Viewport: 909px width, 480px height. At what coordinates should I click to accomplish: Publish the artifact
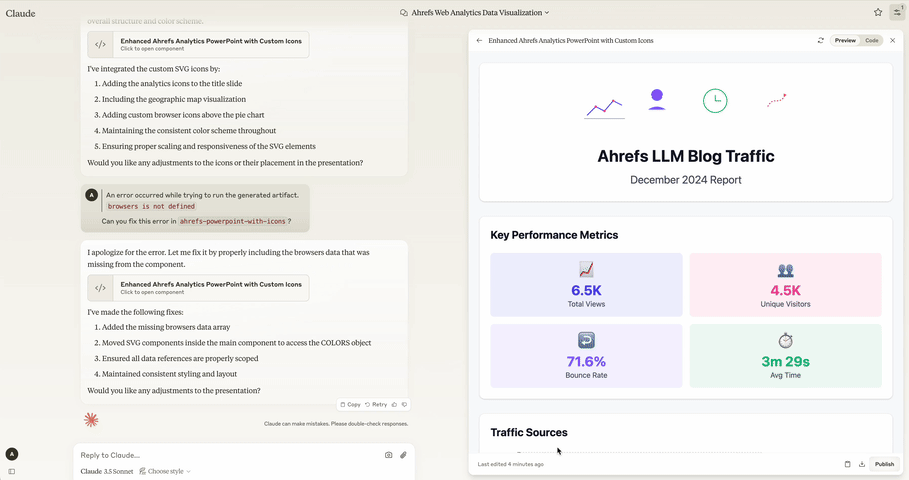tap(884, 464)
